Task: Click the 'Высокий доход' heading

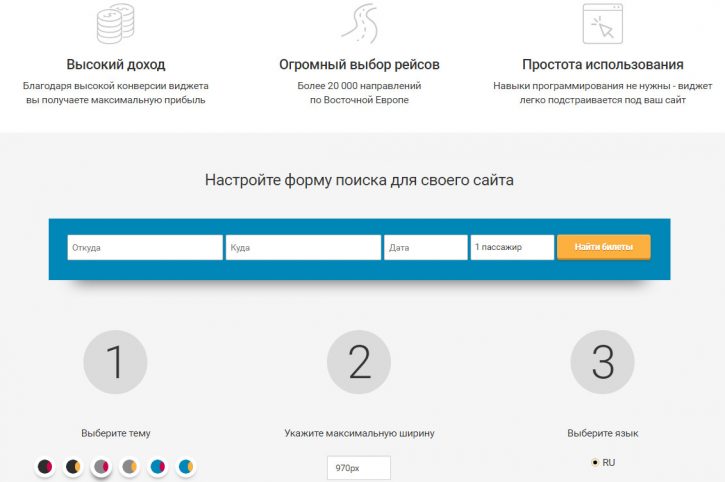Action: (116, 64)
